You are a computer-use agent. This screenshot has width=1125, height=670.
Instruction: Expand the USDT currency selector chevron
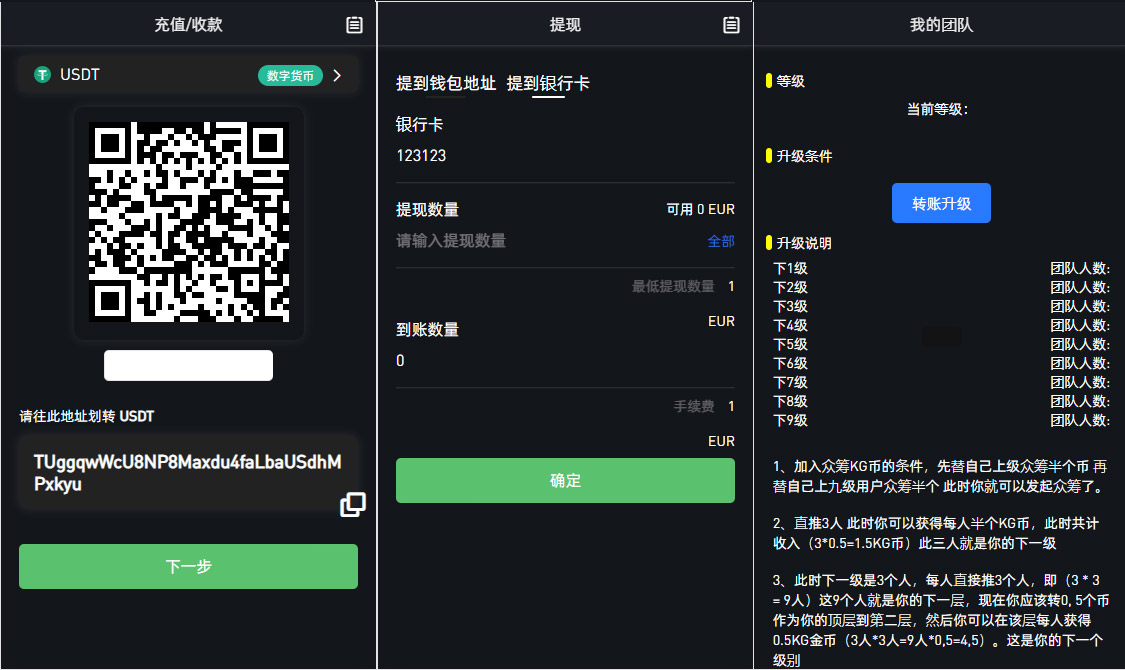click(337, 75)
